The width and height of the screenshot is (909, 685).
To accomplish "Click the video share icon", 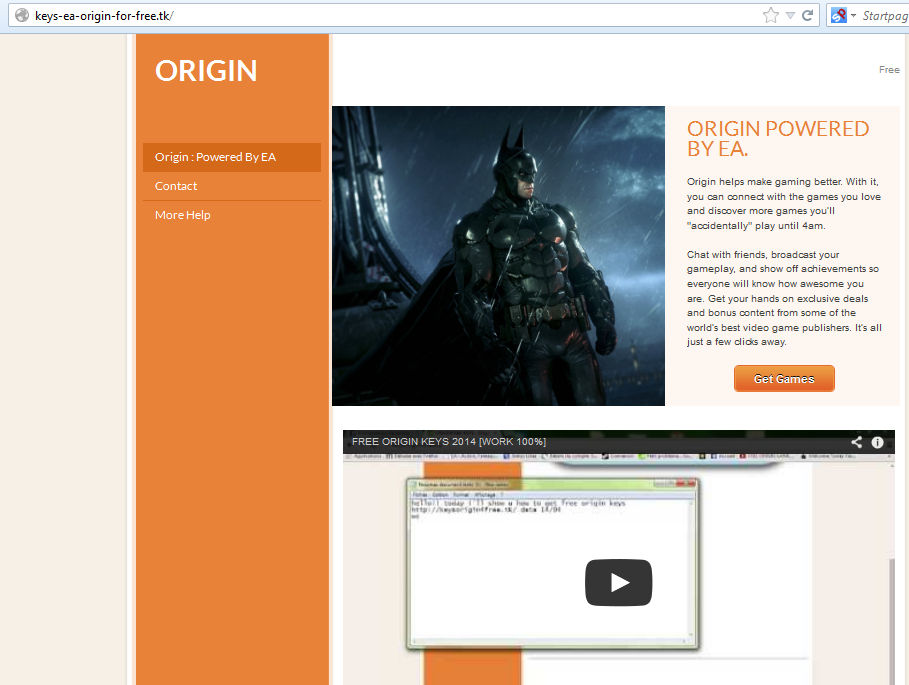I will pyautogui.click(x=856, y=442).
